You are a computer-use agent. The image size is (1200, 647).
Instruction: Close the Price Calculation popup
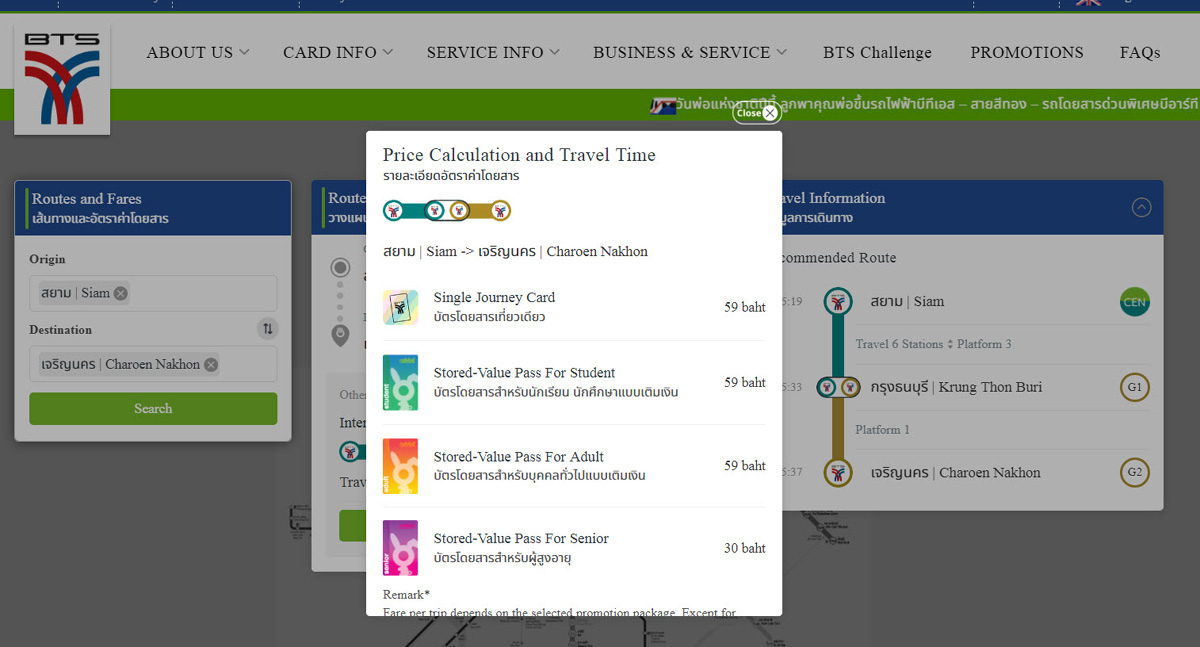point(755,113)
